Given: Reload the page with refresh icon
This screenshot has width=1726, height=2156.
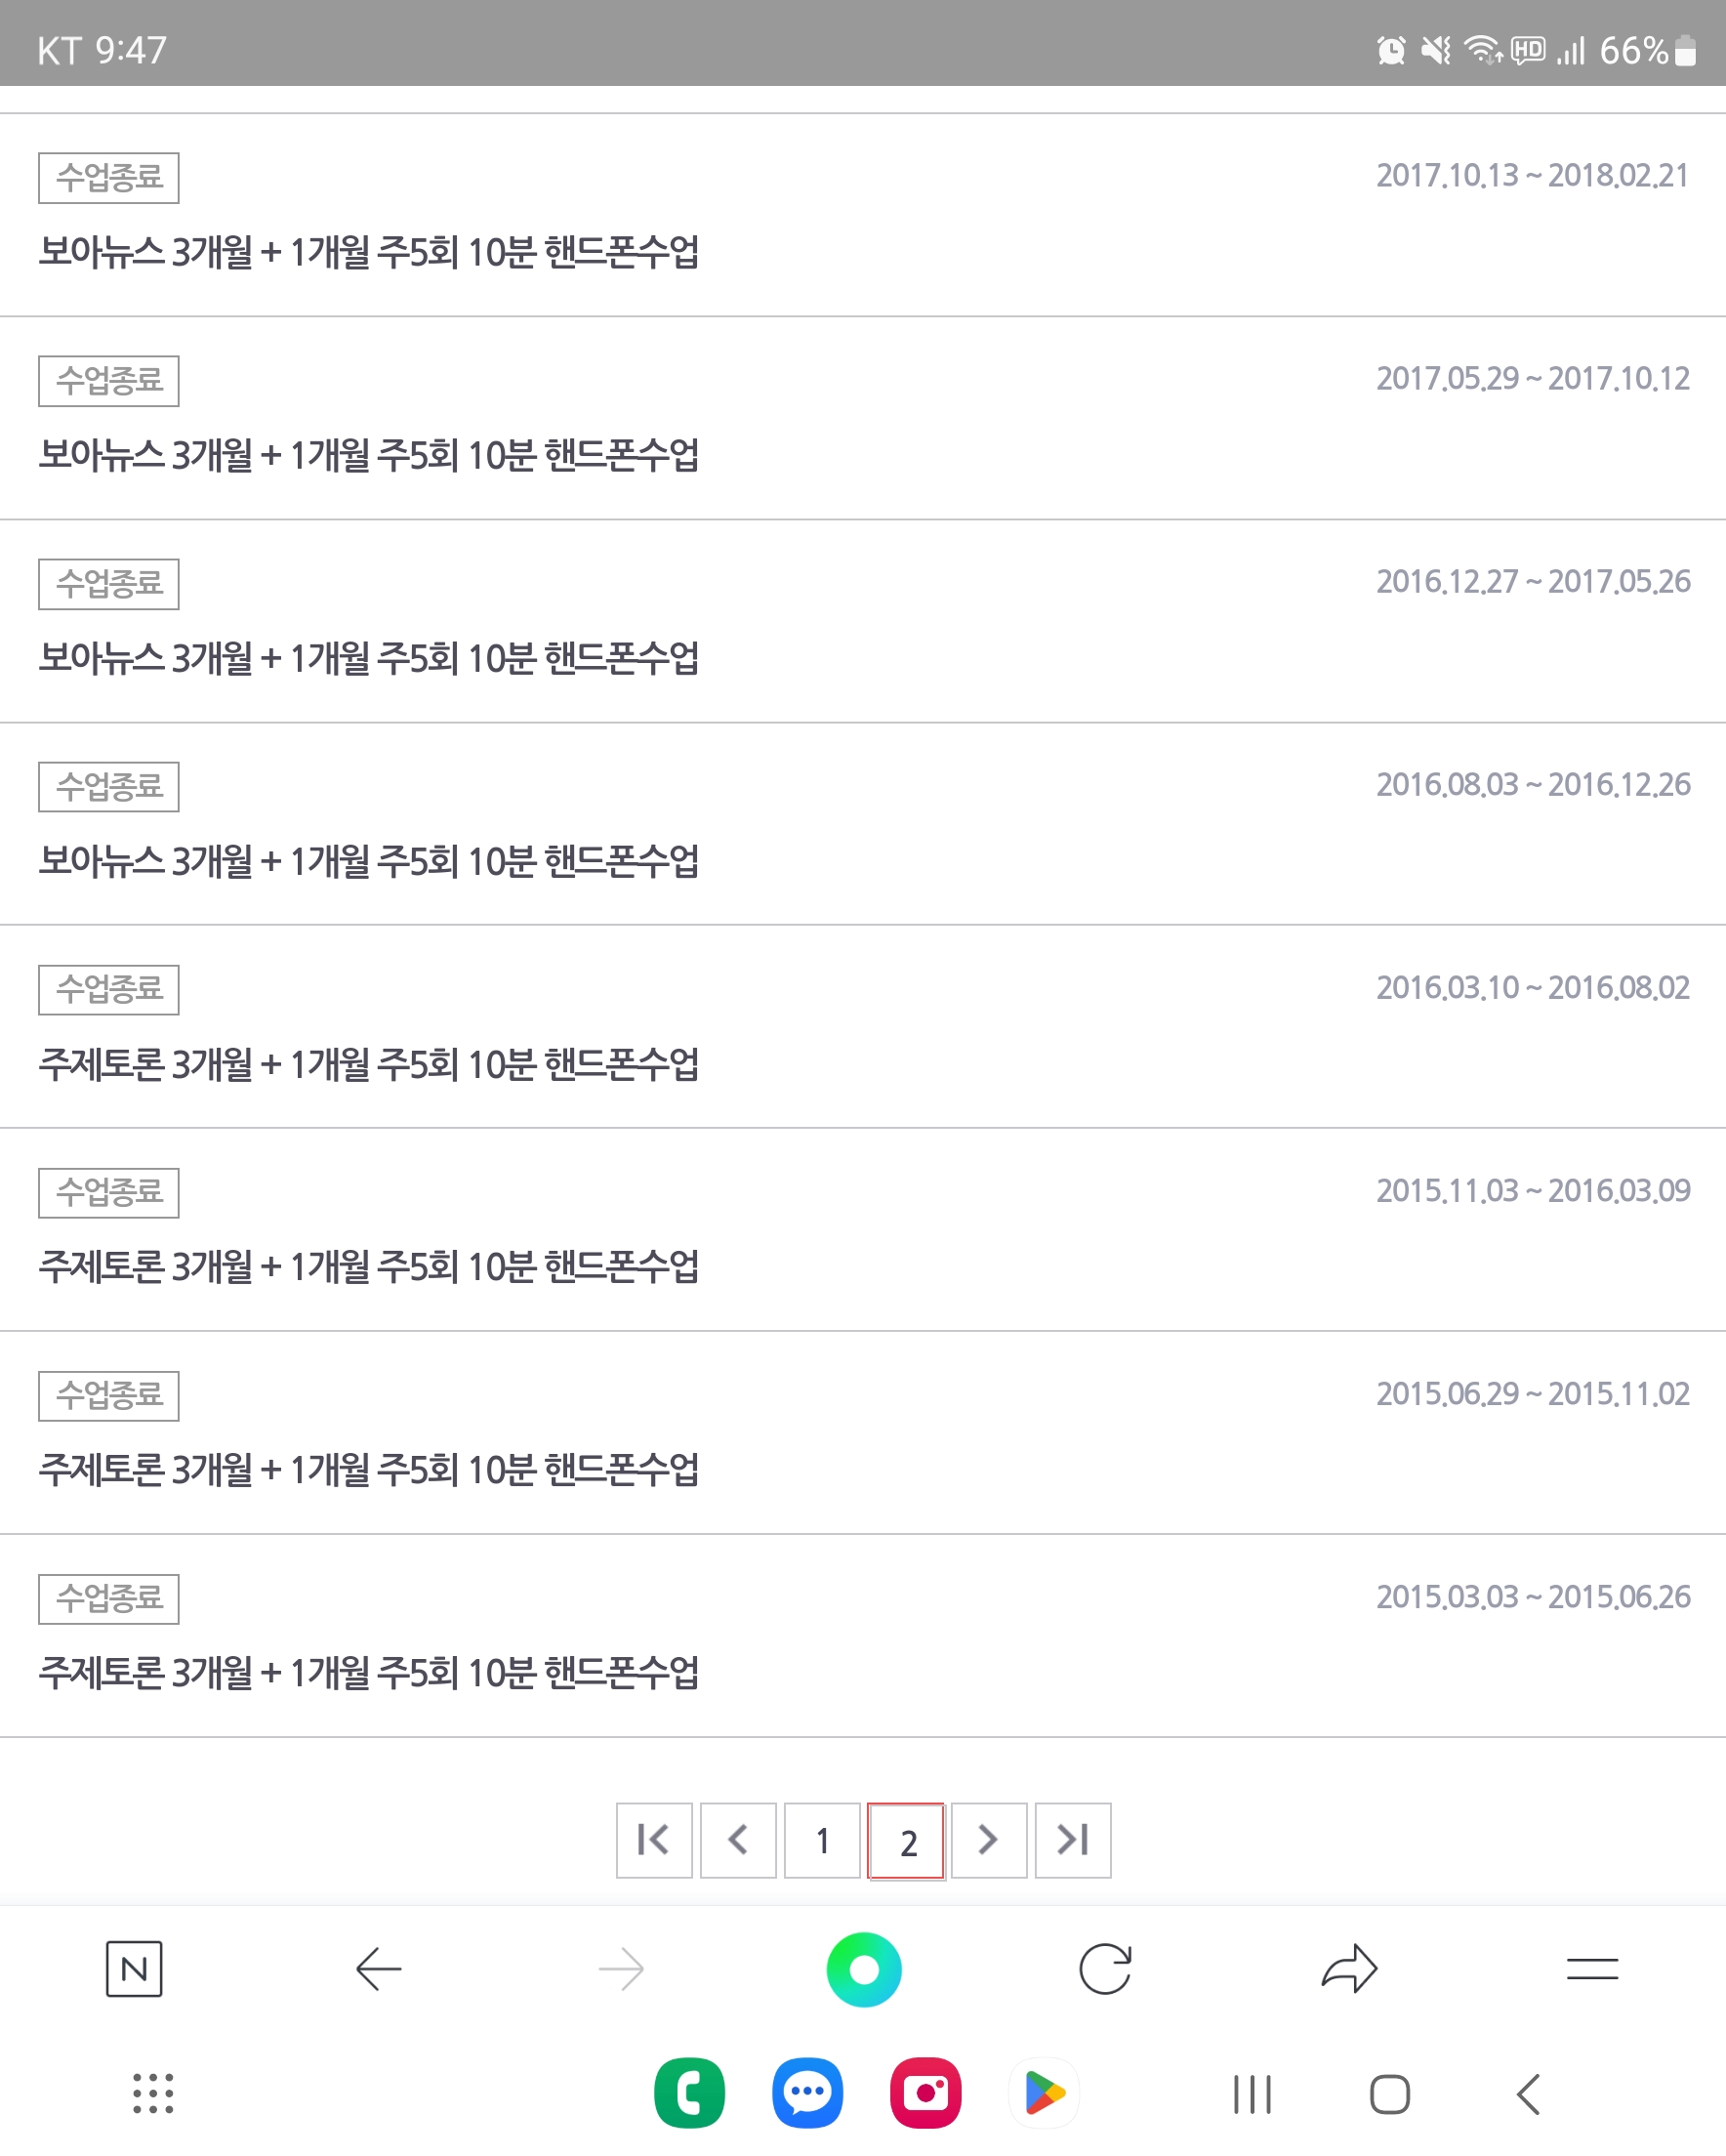Looking at the screenshot, I should (x=1105, y=1969).
